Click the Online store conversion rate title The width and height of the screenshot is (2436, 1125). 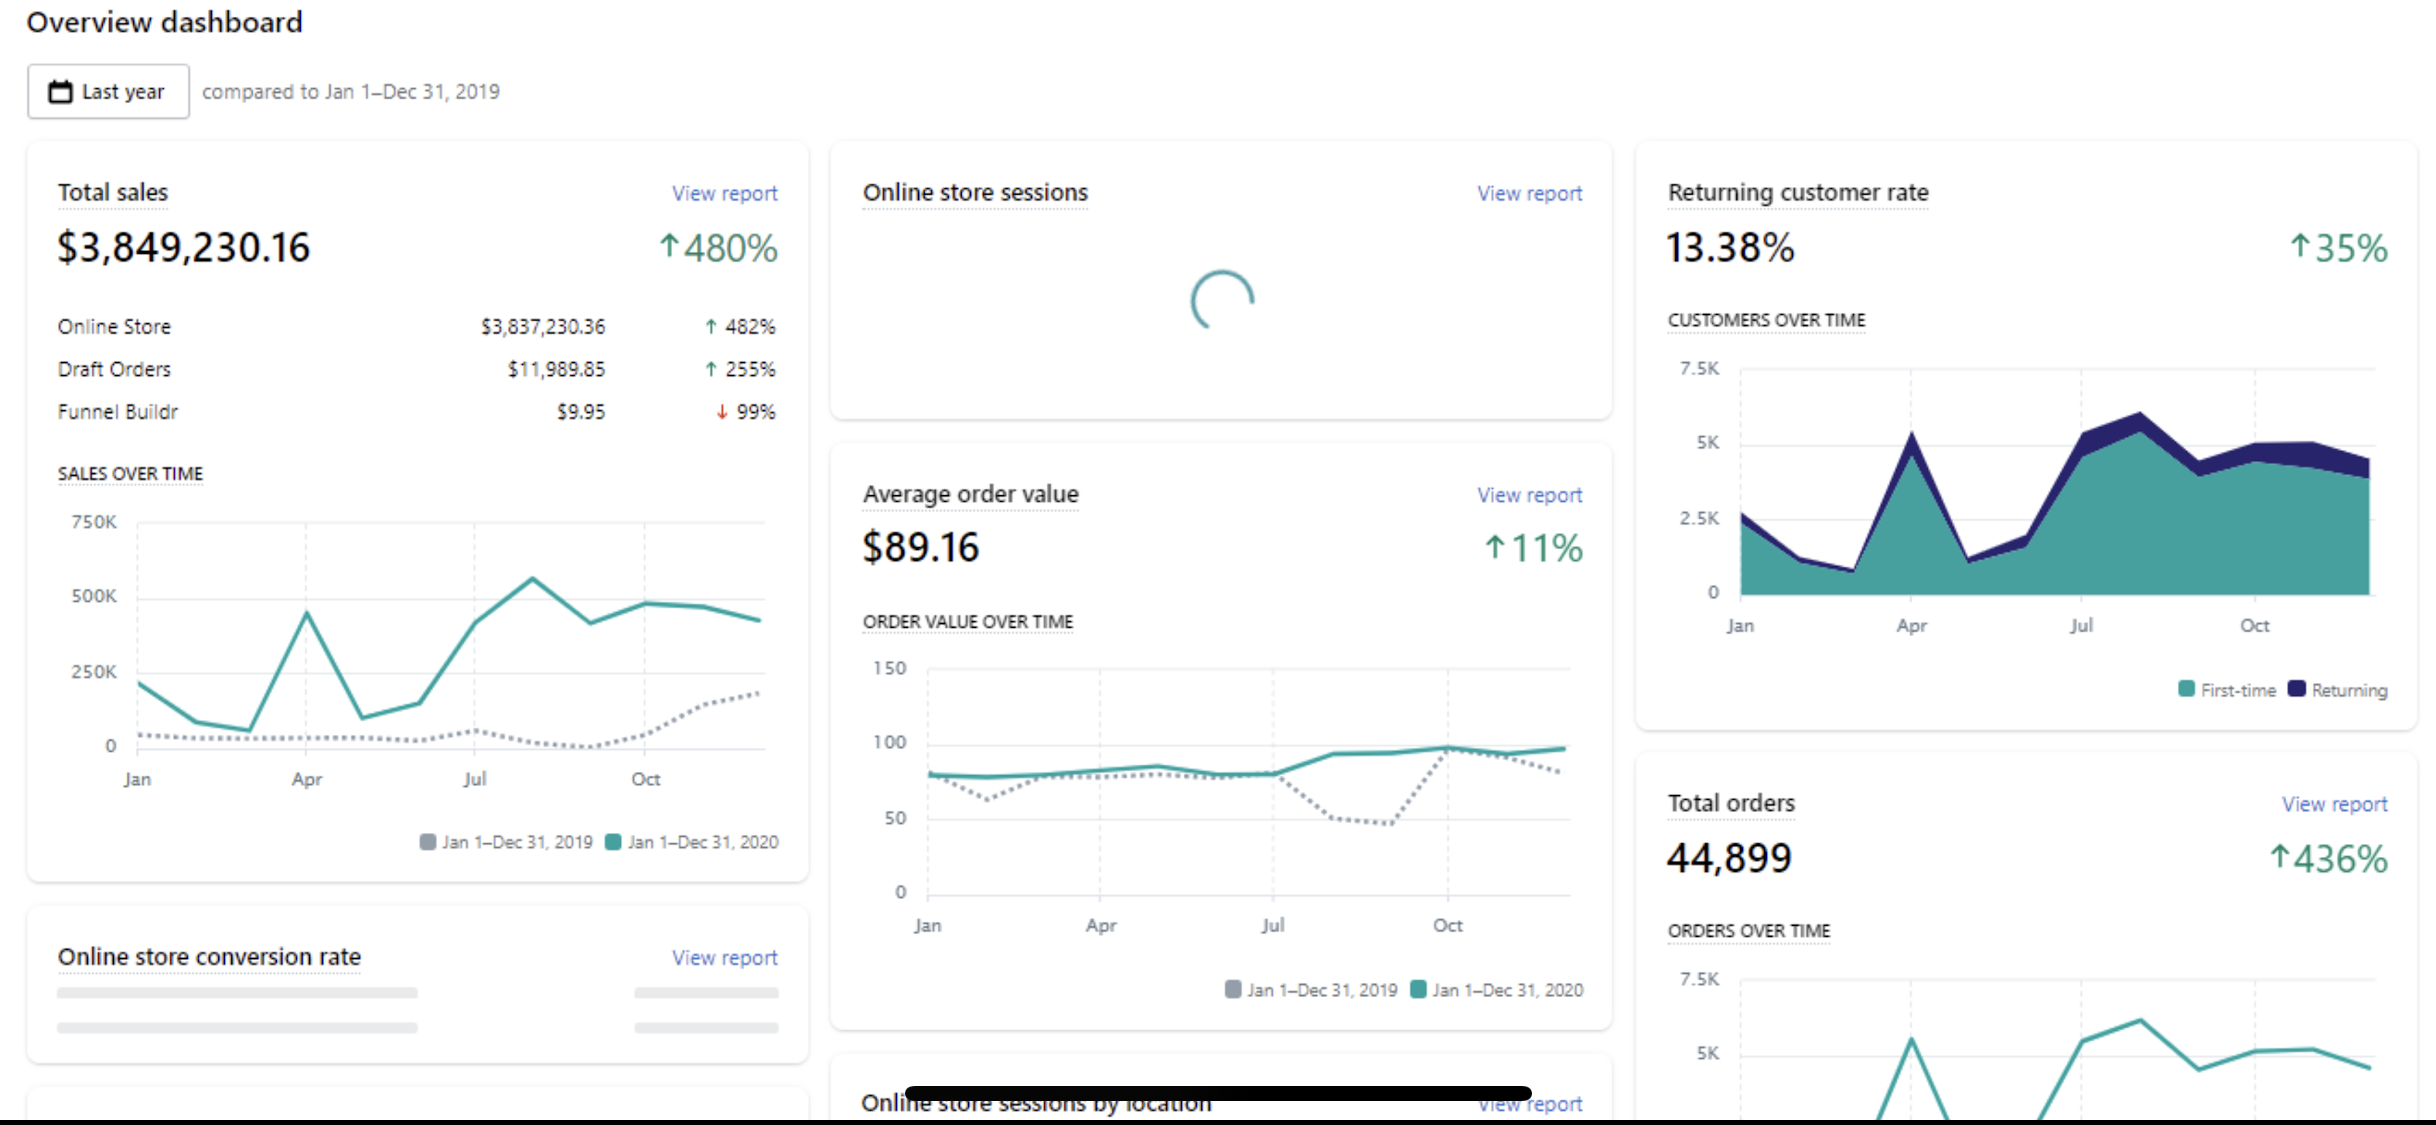pyautogui.click(x=209, y=956)
